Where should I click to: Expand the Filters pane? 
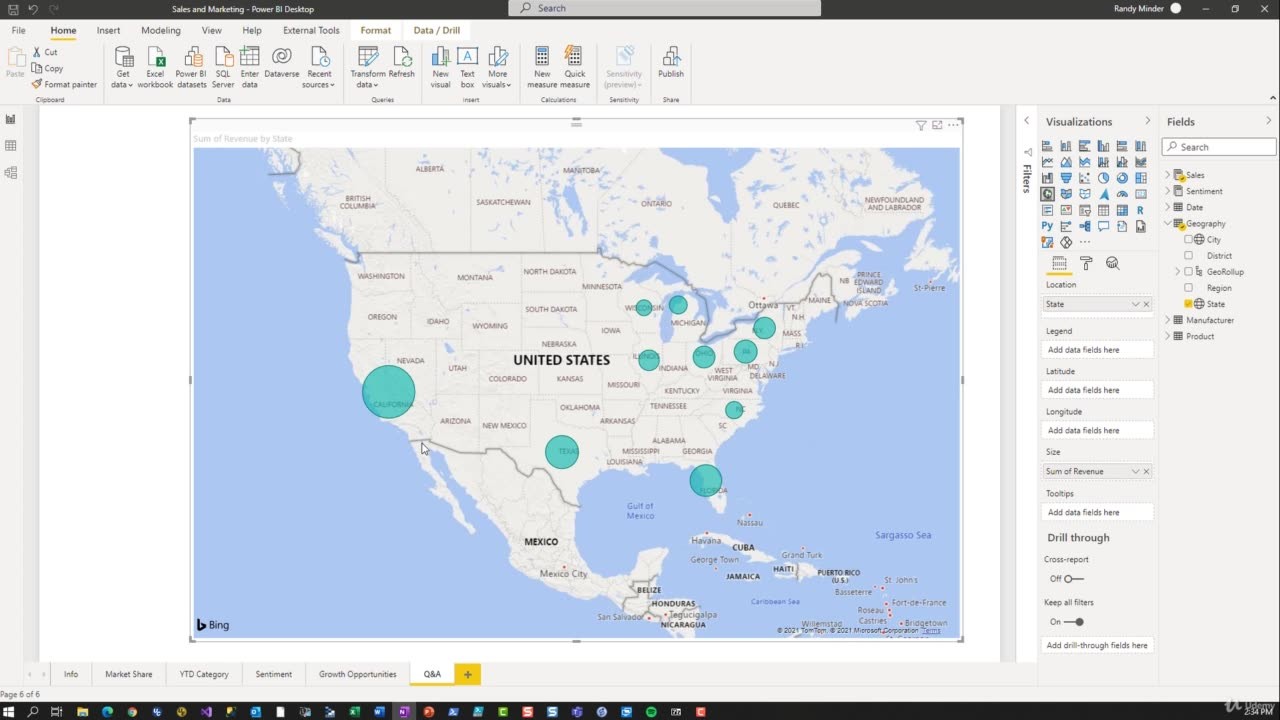(x=1026, y=121)
